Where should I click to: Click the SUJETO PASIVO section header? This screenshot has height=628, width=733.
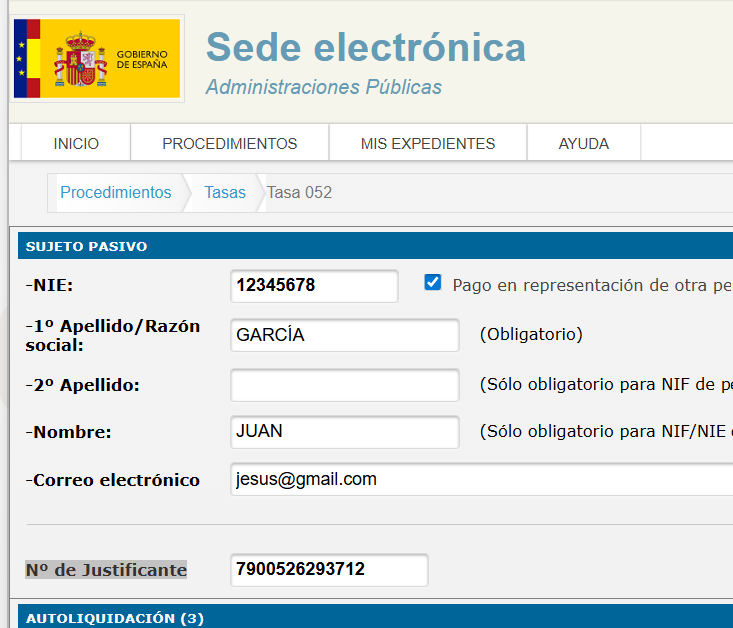pos(375,245)
